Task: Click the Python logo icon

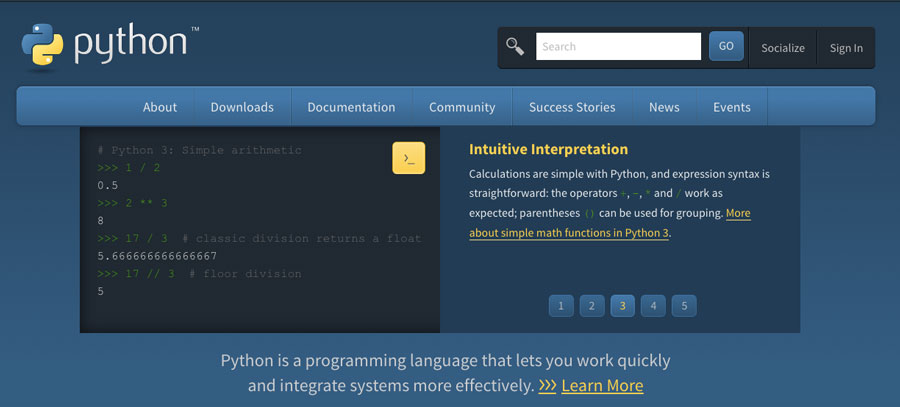Action: (42, 45)
